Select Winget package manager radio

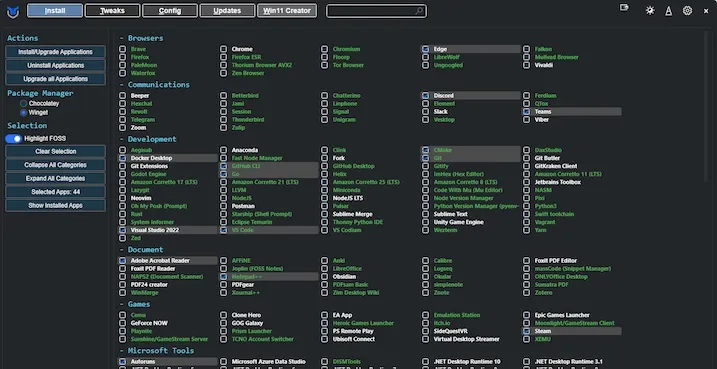23,112
